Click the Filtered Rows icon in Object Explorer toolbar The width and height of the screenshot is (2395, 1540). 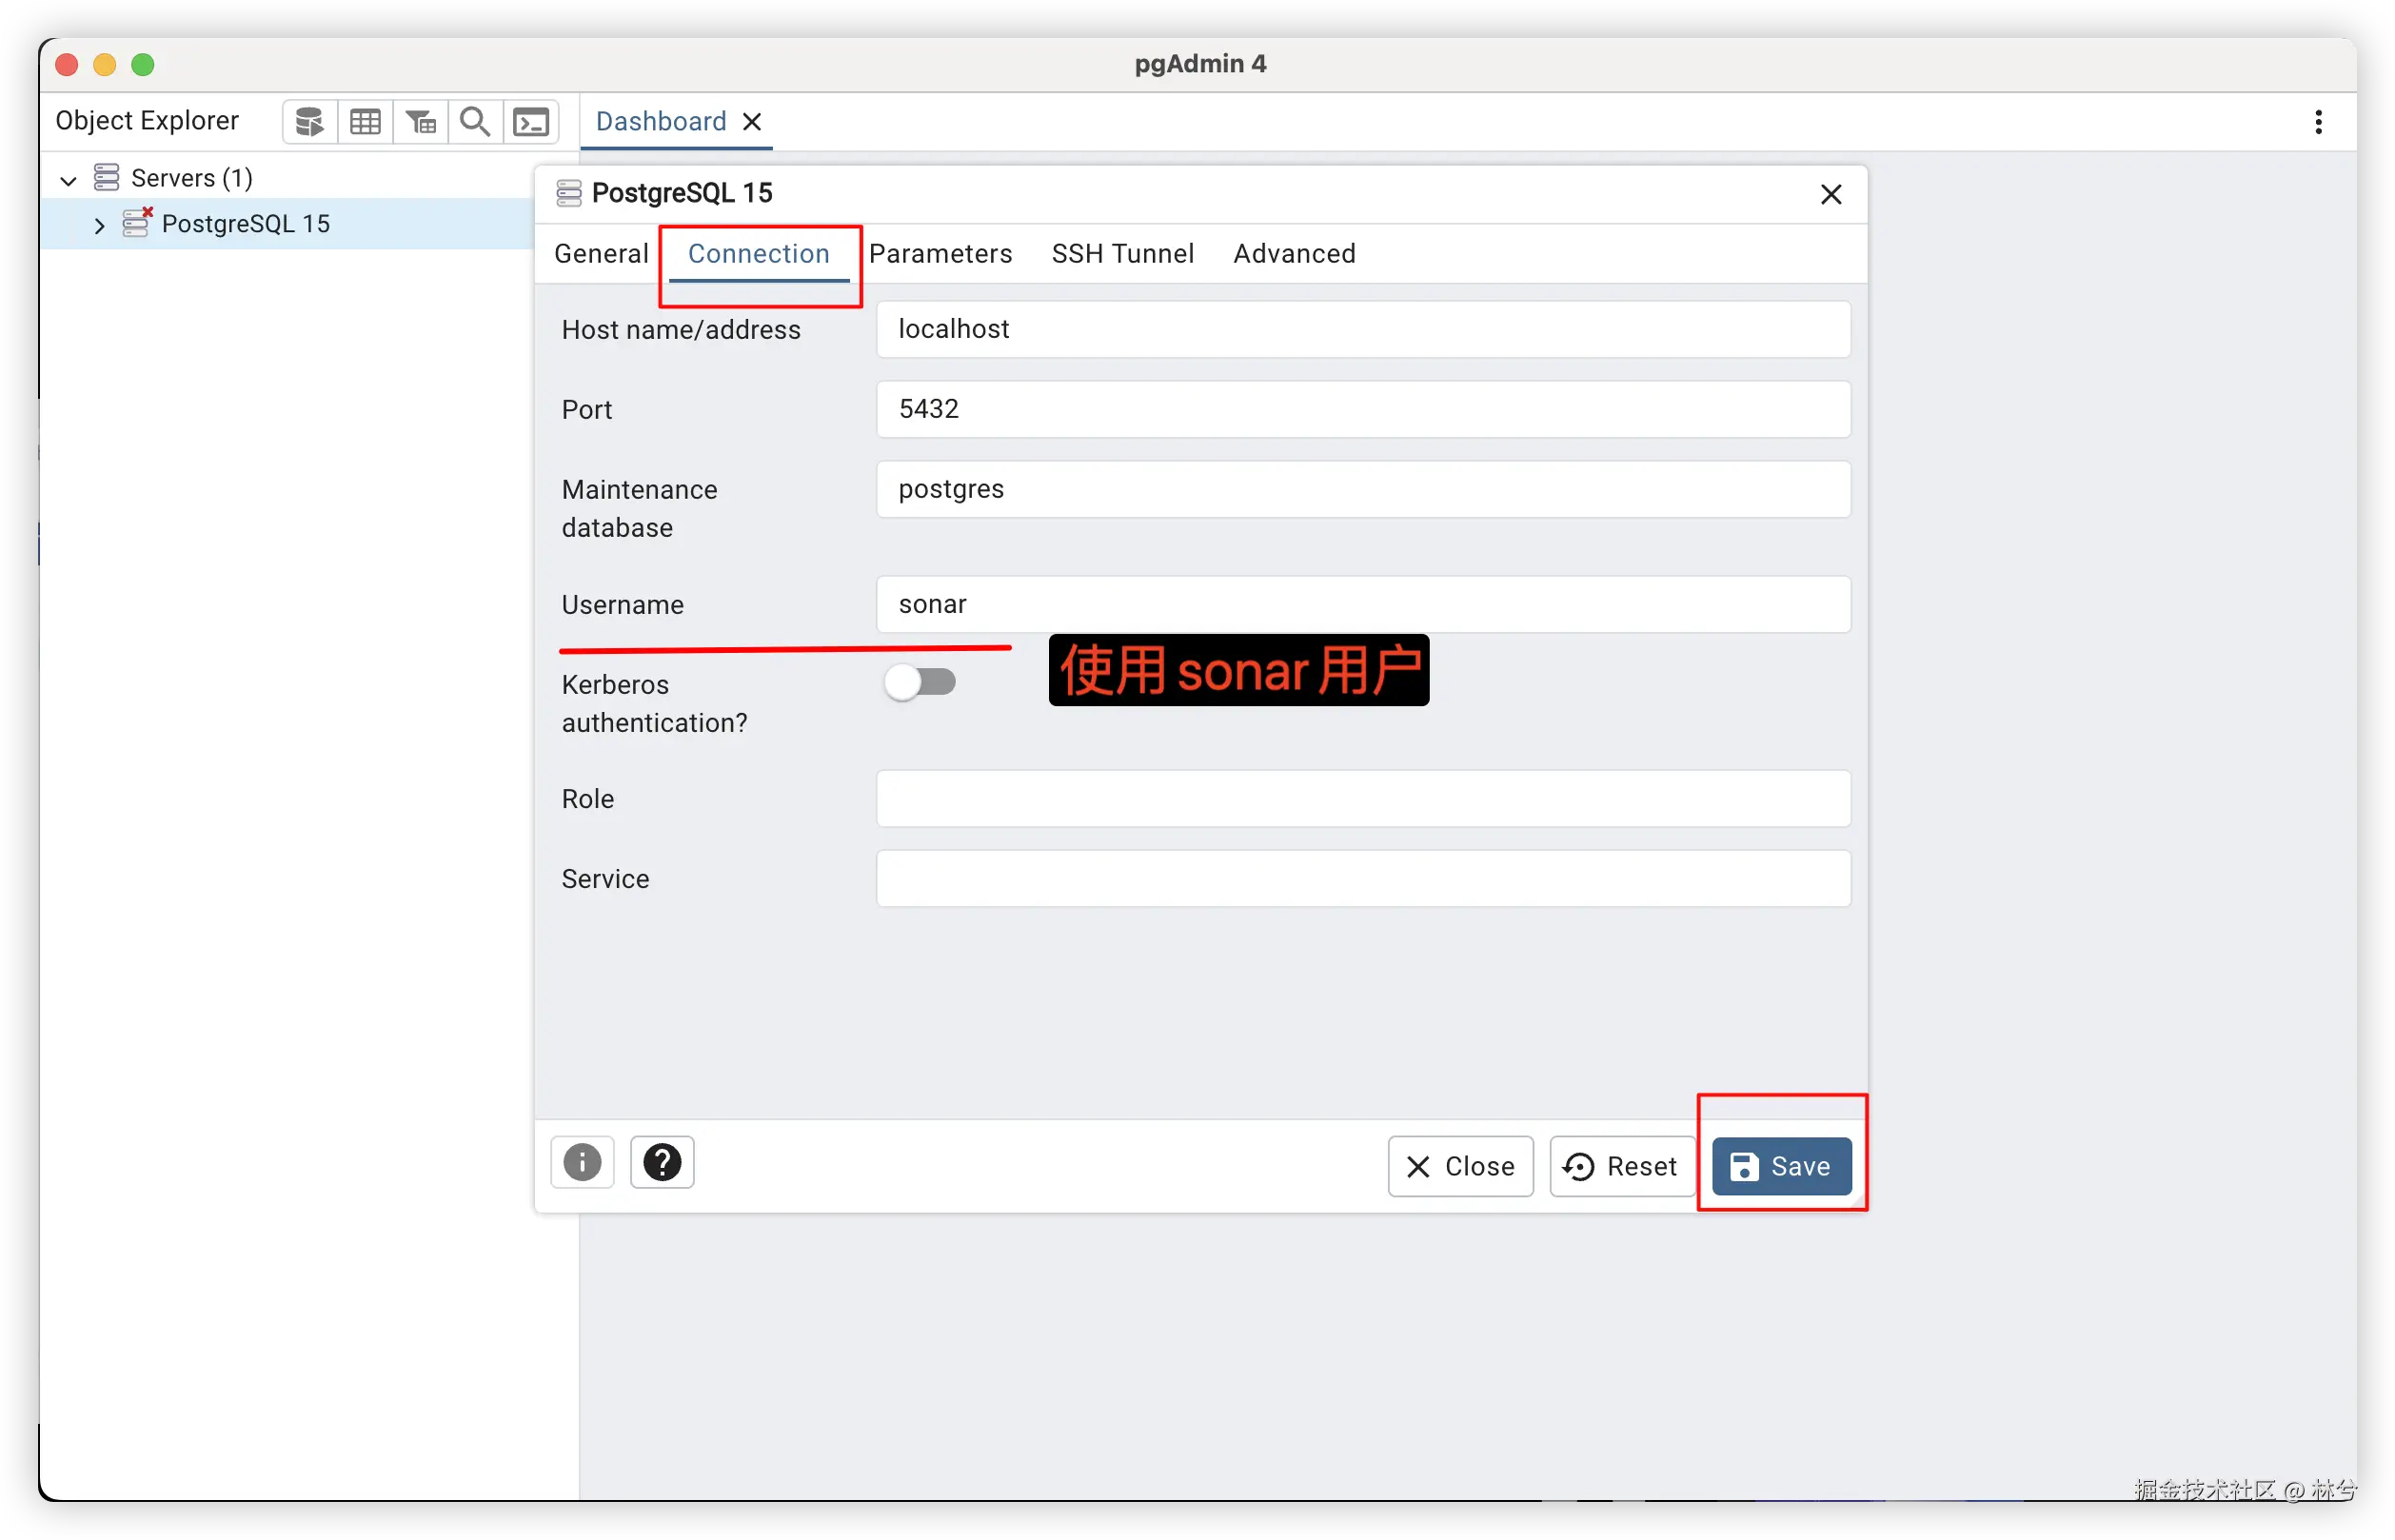pos(421,122)
